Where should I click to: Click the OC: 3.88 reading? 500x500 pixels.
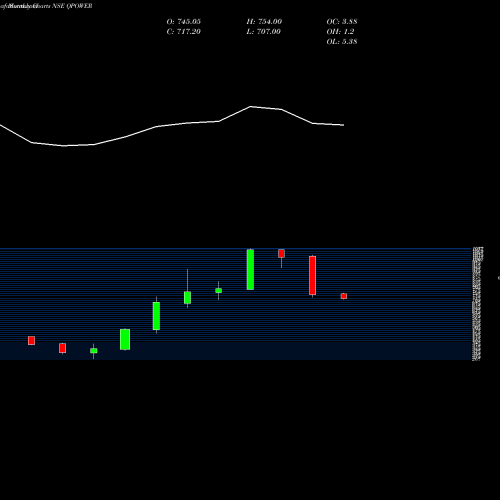pyautogui.click(x=342, y=22)
